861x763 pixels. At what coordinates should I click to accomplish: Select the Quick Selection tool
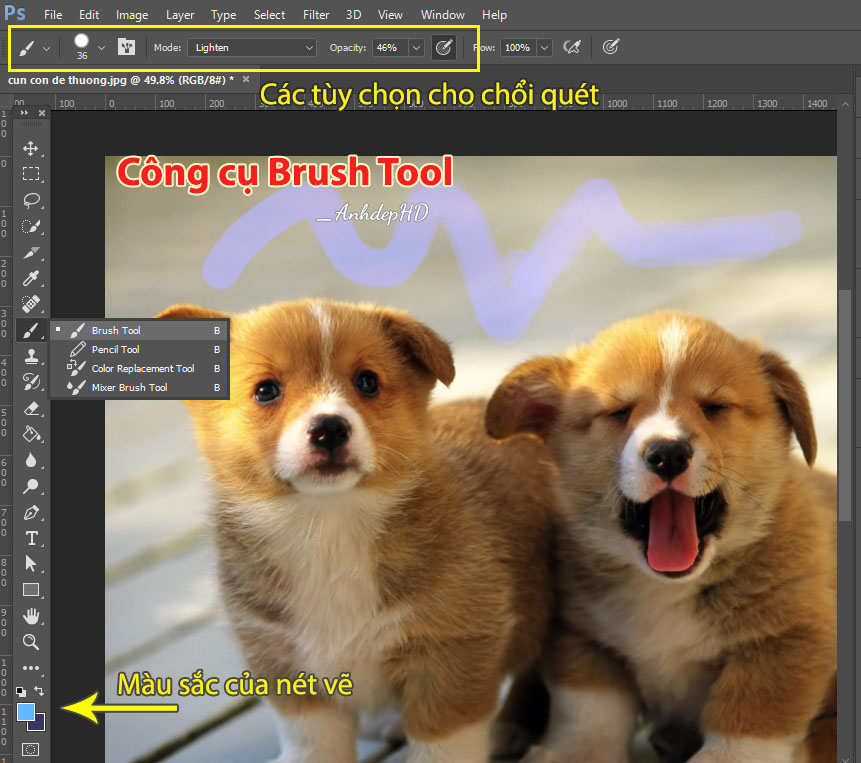click(x=31, y=226)
